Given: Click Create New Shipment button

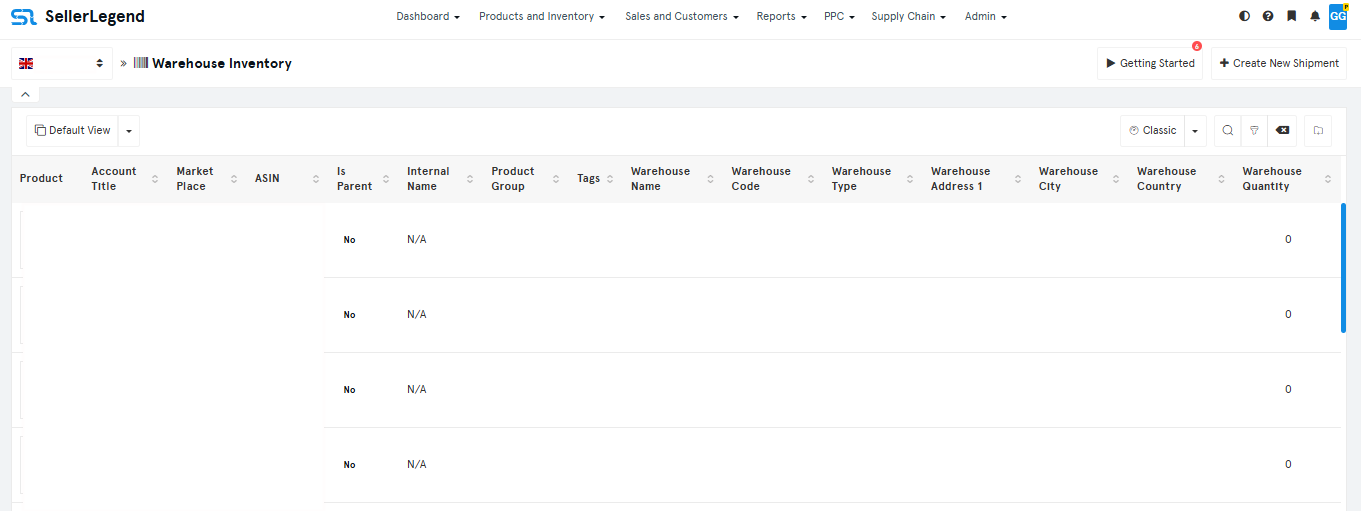Looking at the screenshot, I should pyautogui.click(x=1279, y=63).
